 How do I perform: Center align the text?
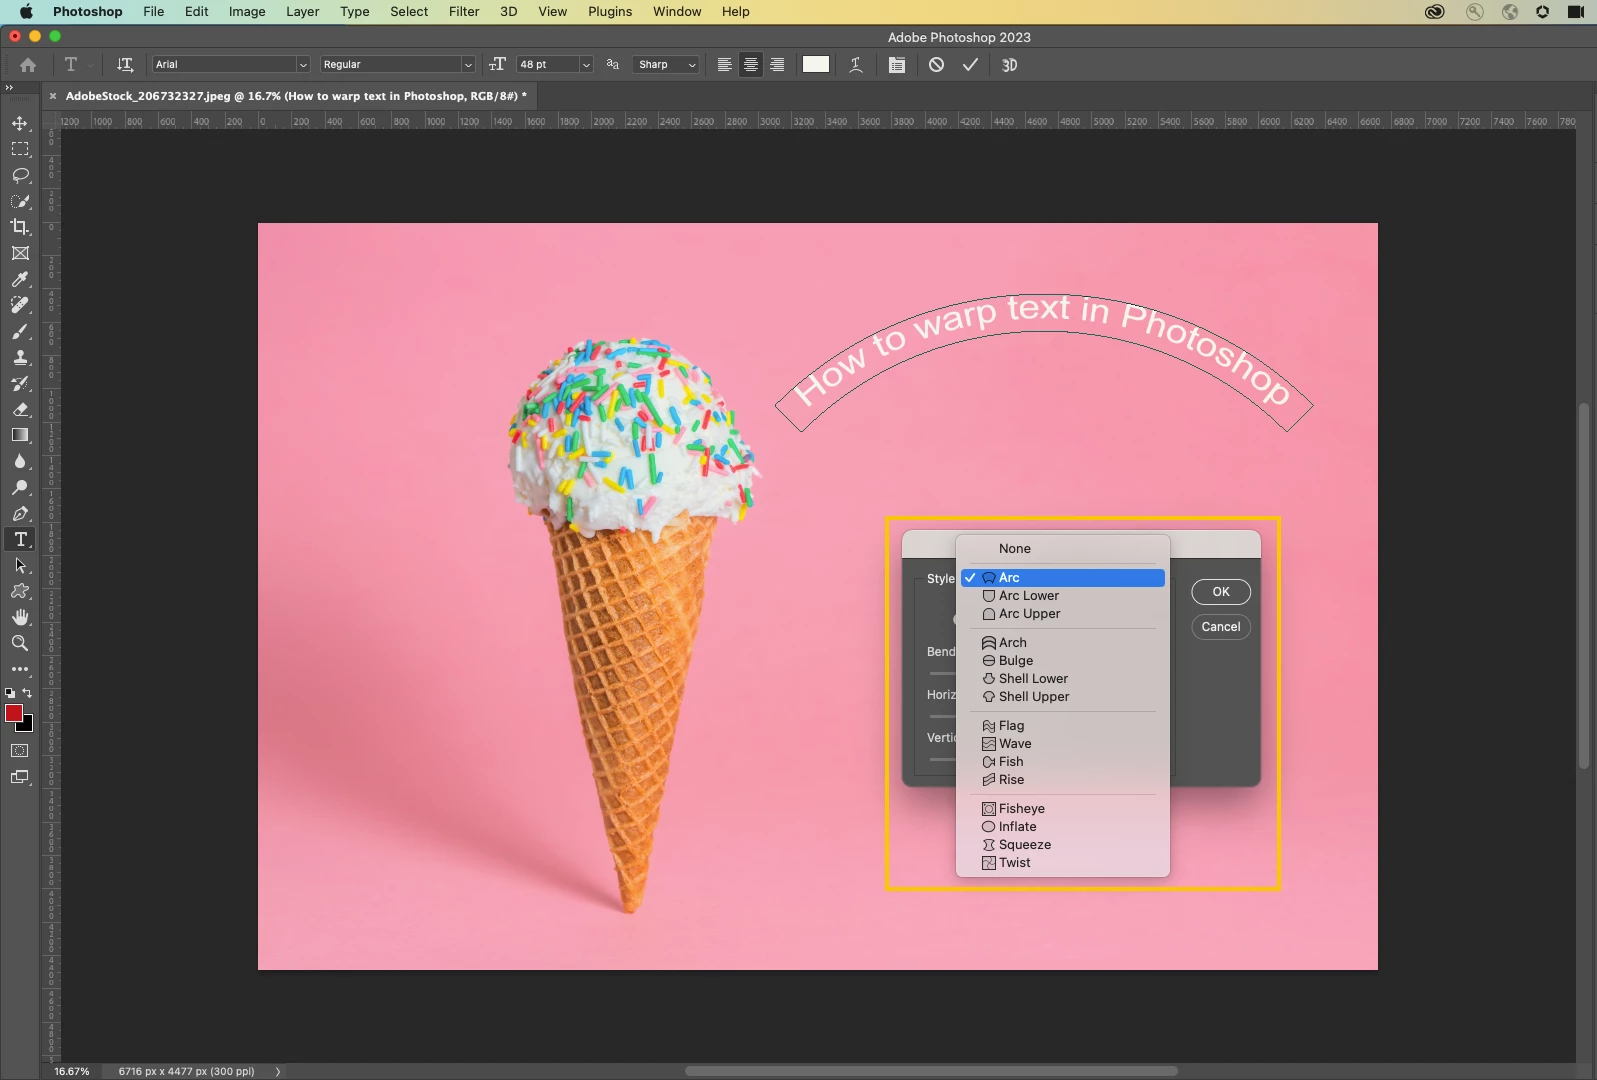tap(751, 64)
